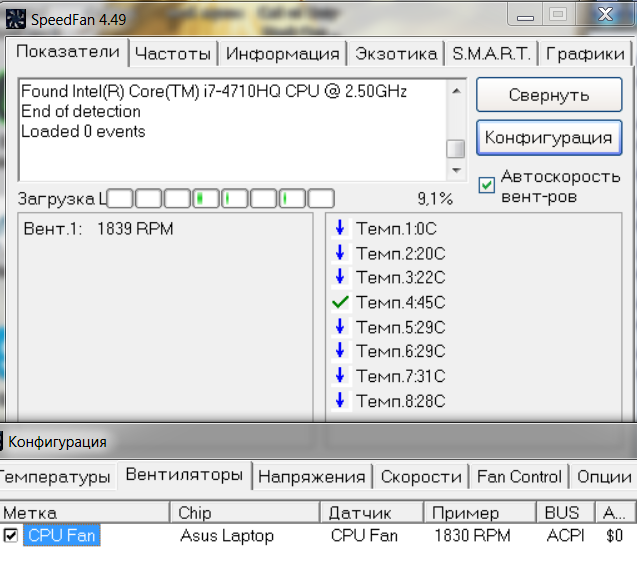Click the Свернуть button

(549, 95)
